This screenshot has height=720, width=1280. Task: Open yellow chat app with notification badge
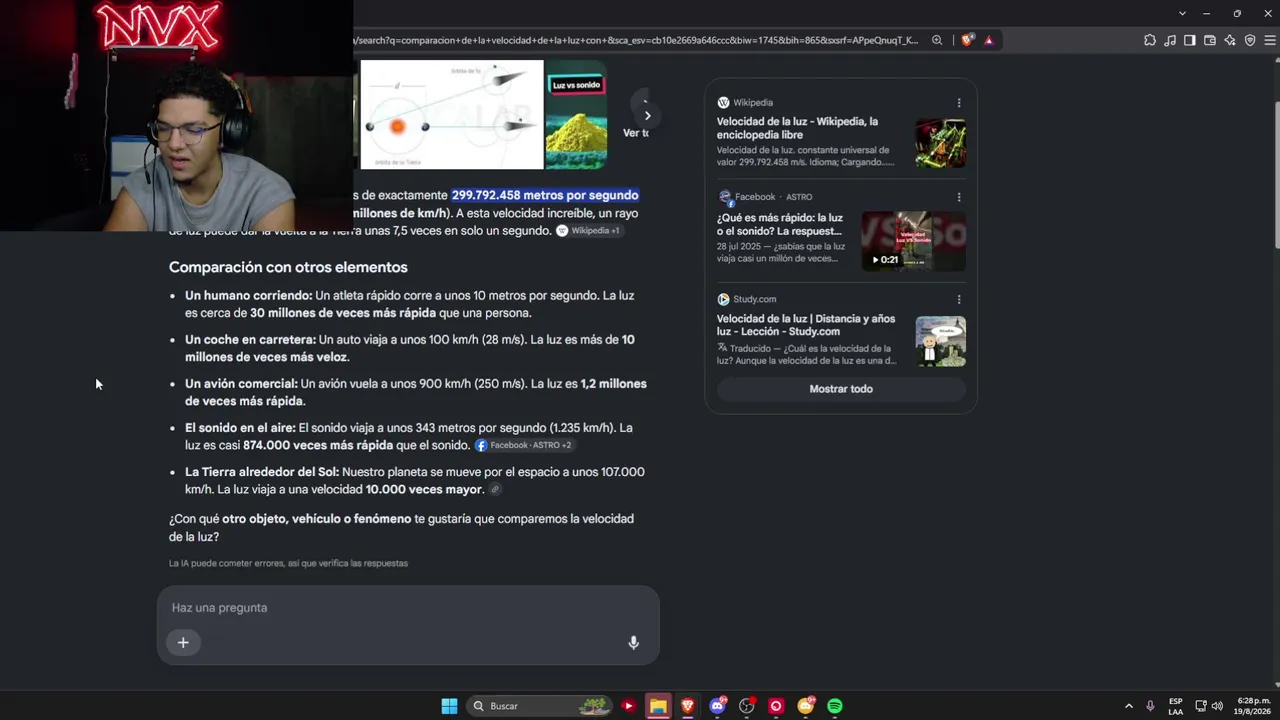[805, 706]
